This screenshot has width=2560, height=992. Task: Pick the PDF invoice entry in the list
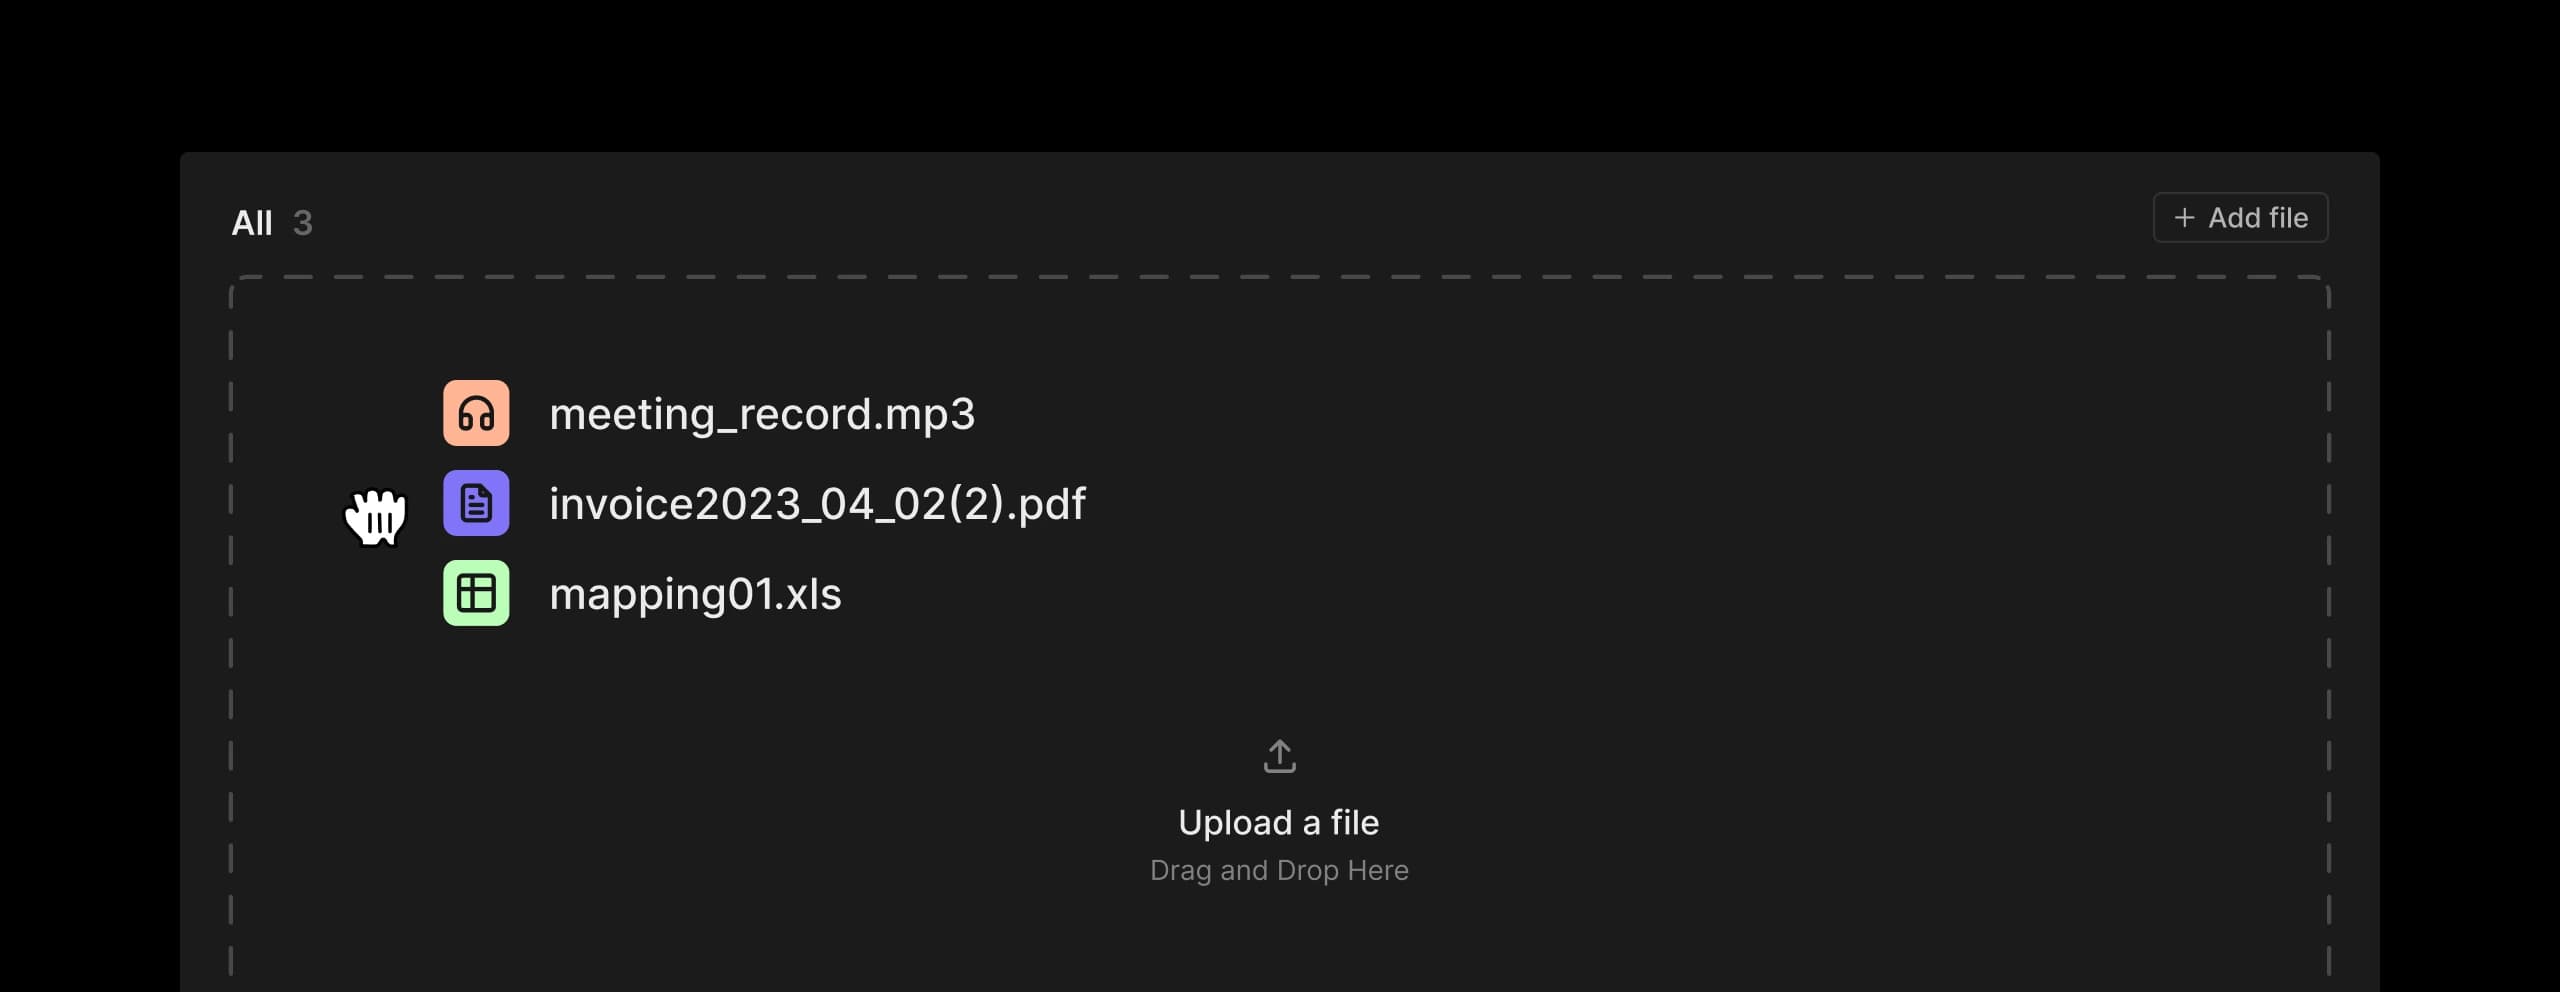point(817,504)
